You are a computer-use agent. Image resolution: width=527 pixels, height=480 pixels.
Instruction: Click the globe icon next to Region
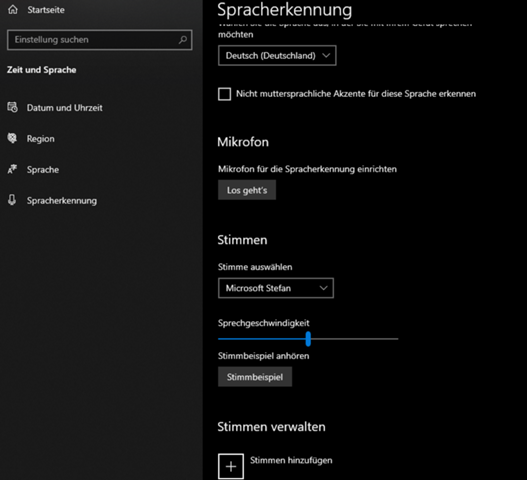coord(12,138)
